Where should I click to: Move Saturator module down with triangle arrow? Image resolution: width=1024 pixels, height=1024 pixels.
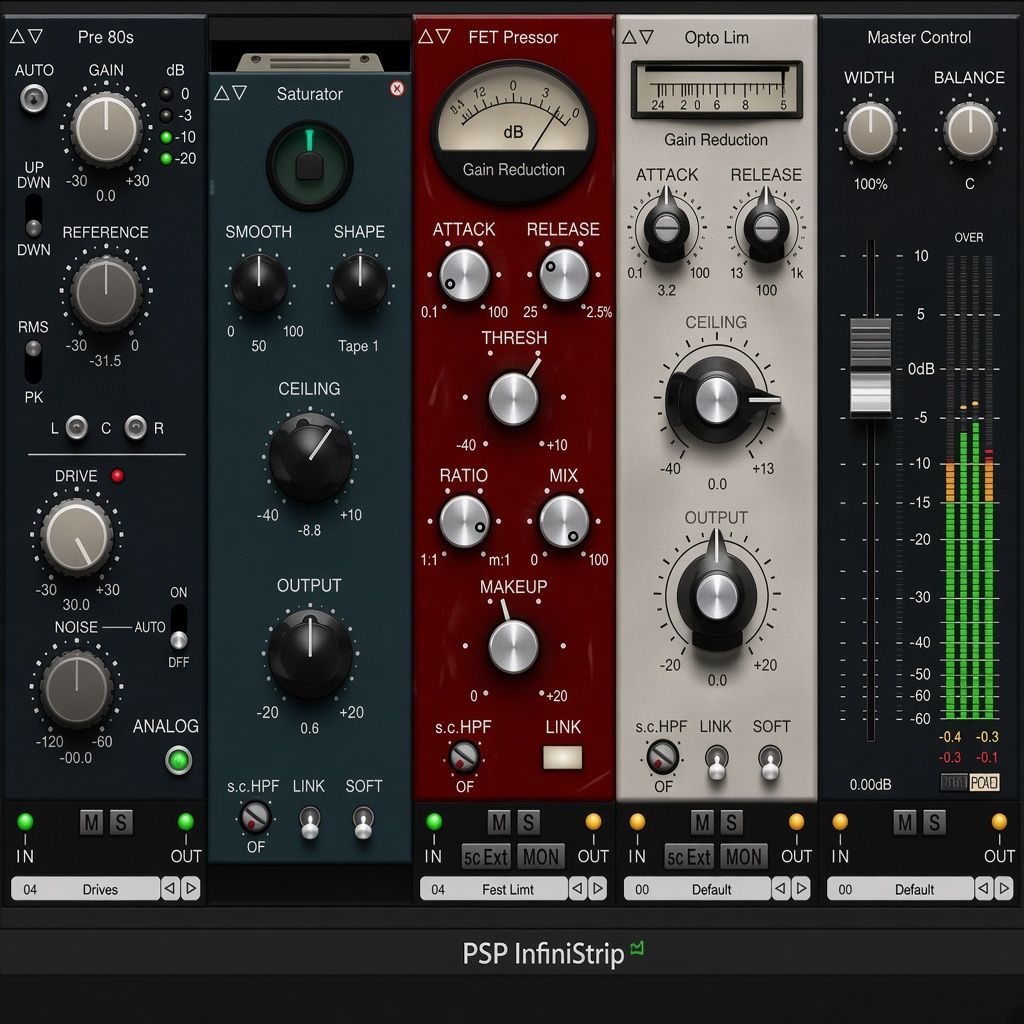coord(240,93)
